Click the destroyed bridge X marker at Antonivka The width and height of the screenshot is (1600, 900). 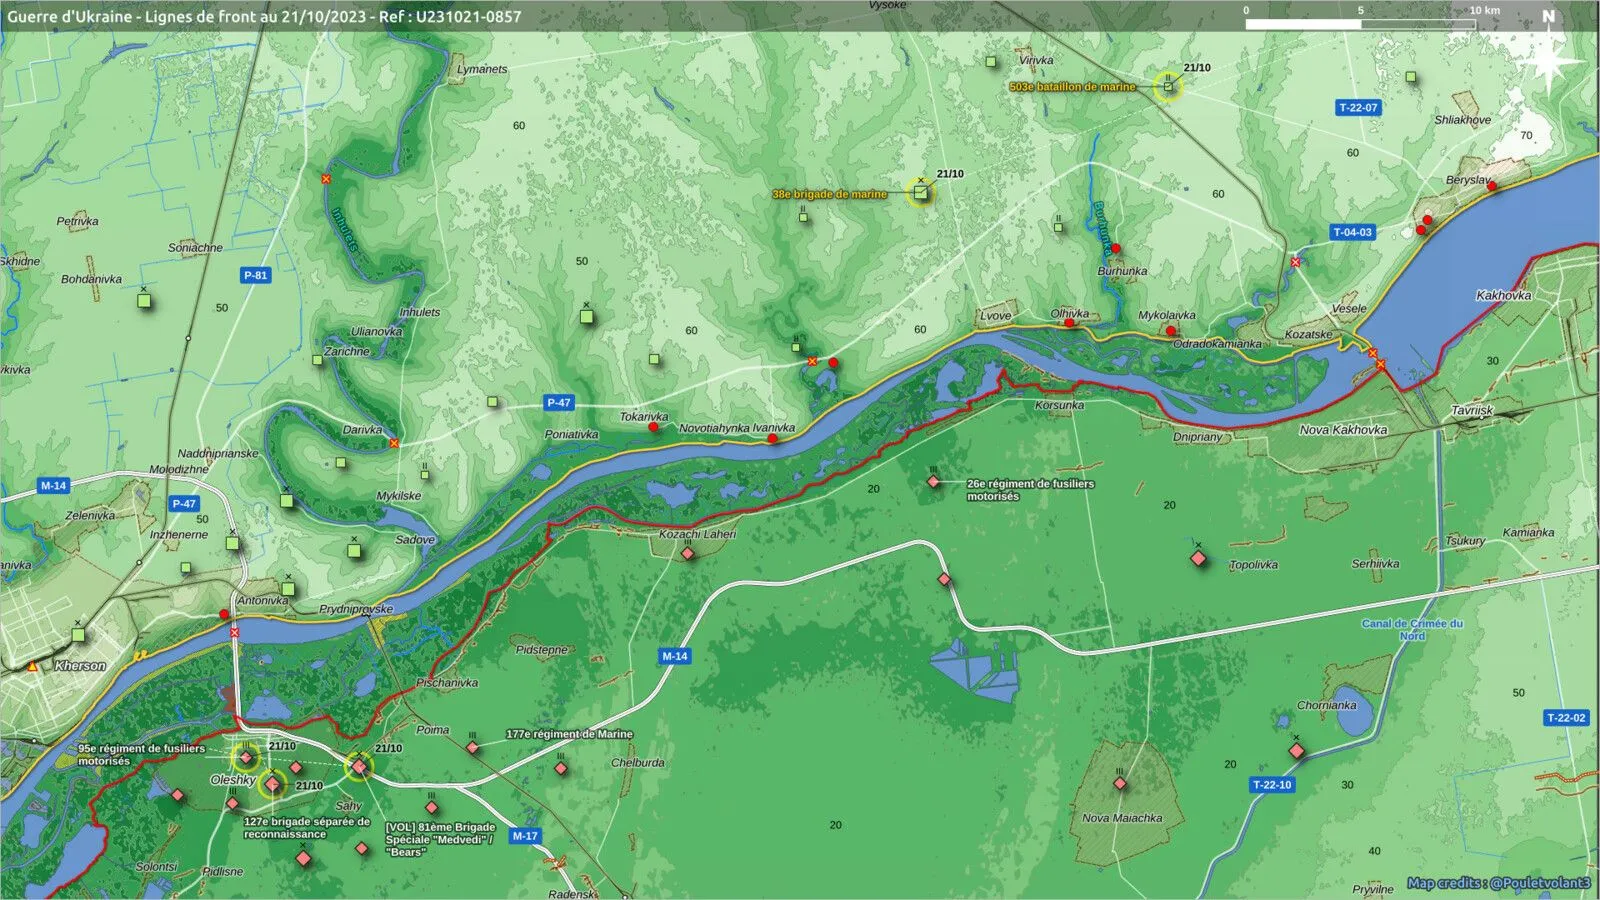[x=235, y=632]
